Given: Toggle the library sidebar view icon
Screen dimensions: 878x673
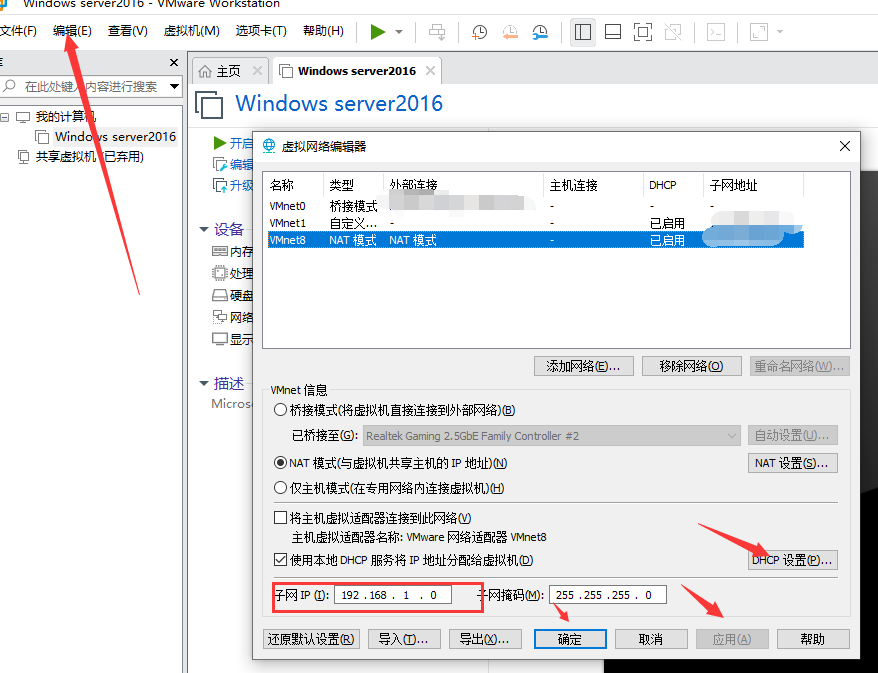Looking at the screenshot, I should 582,32.
